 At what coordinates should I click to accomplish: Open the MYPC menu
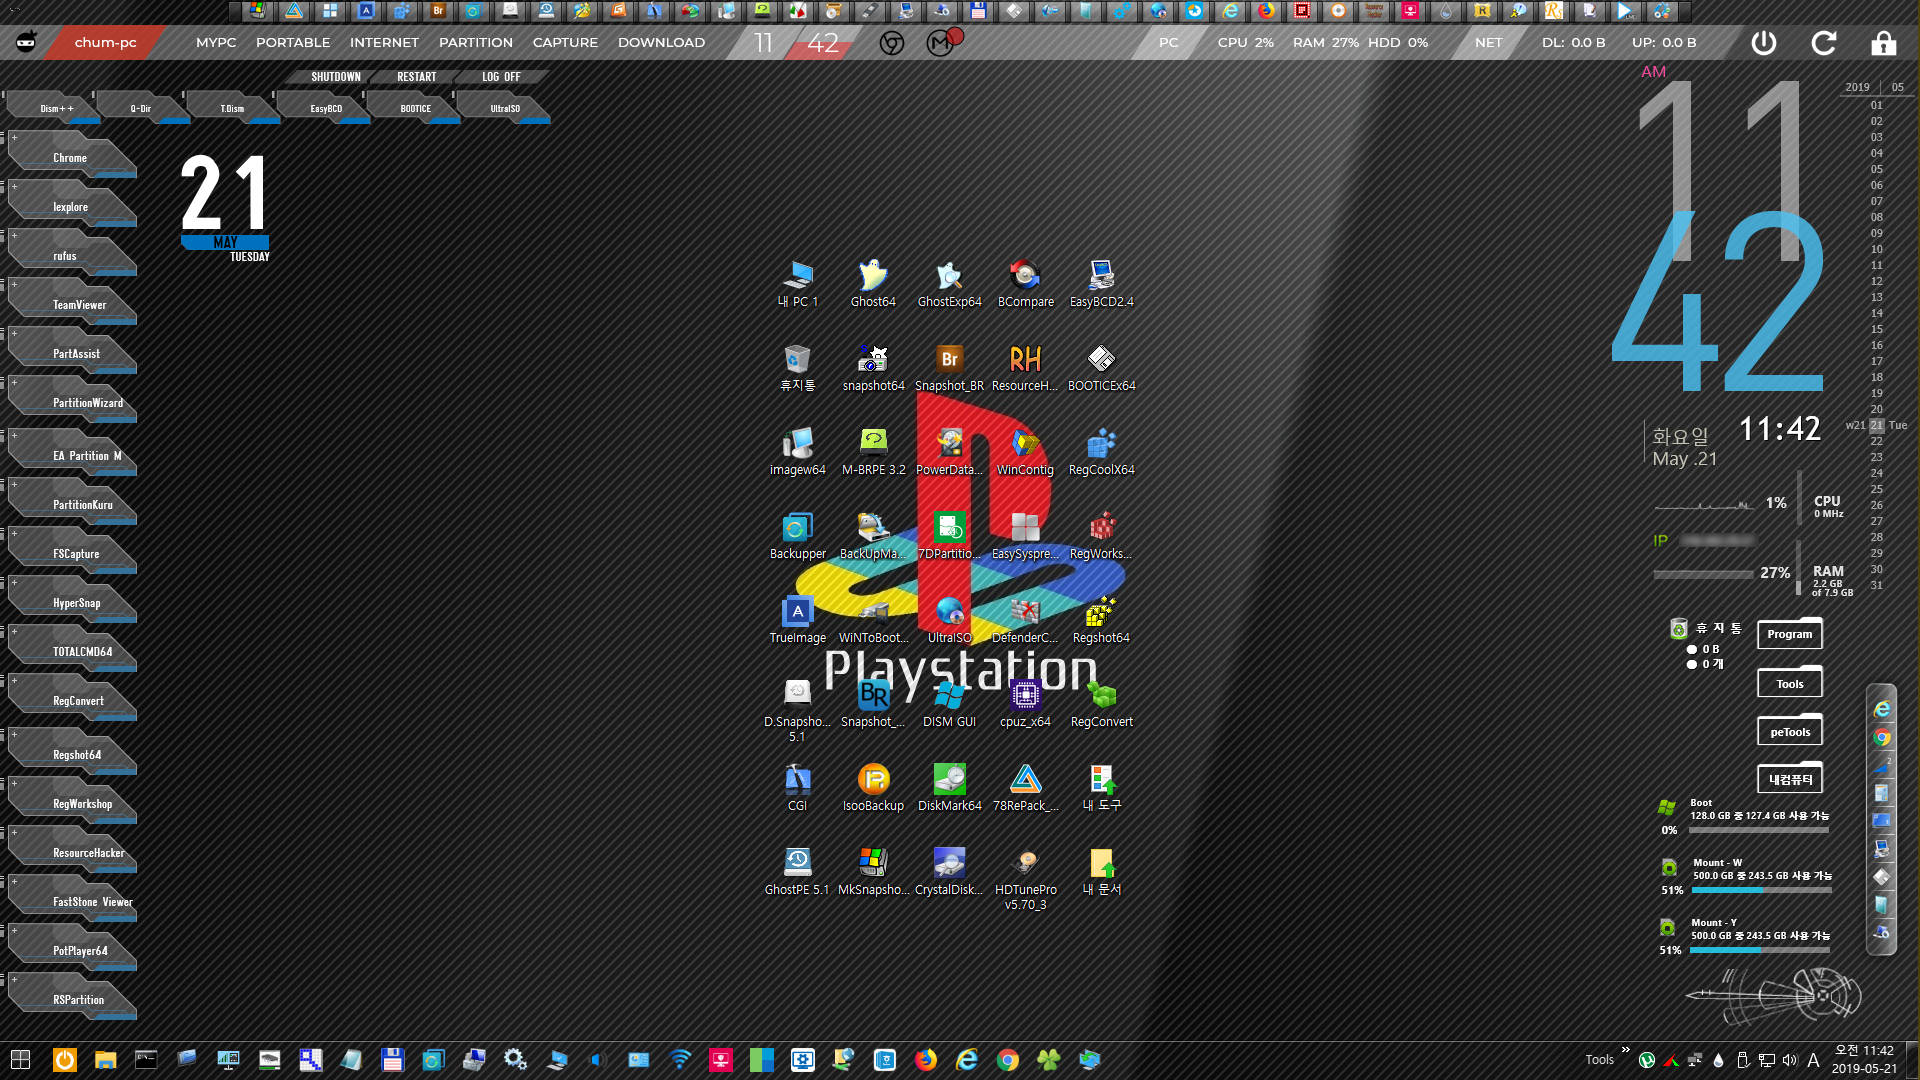tap(216, 43)
